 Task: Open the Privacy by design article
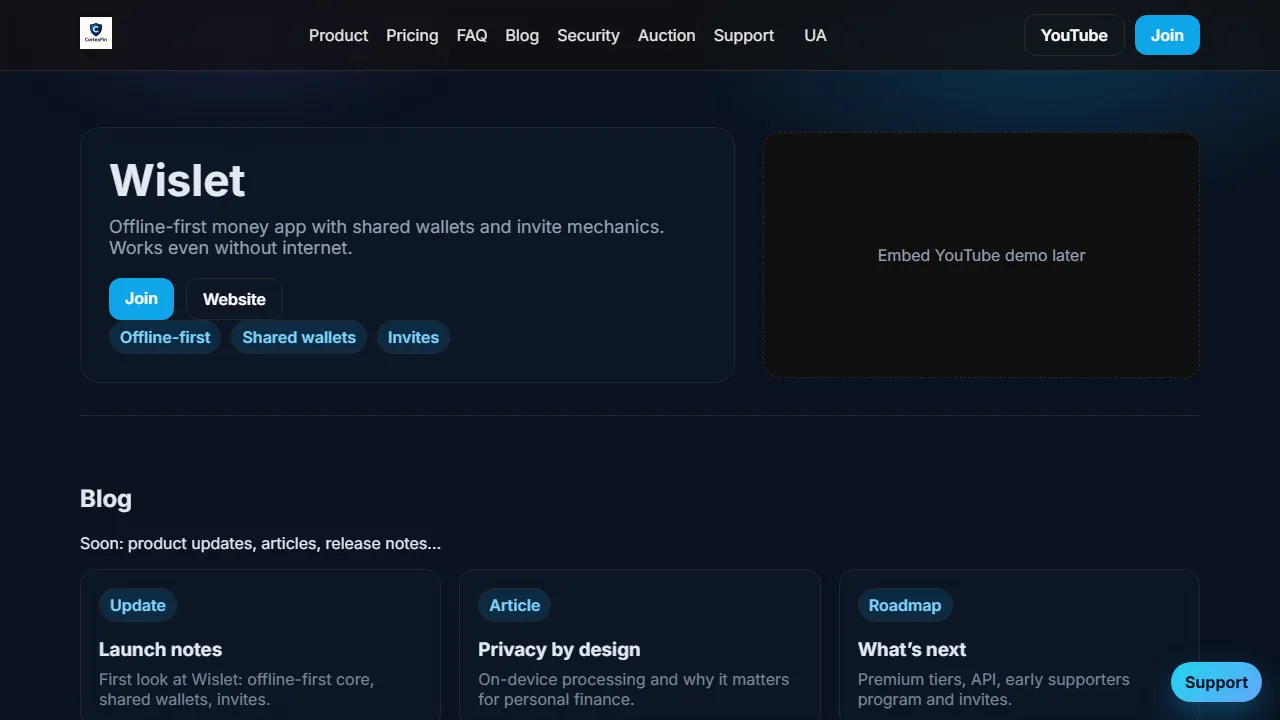559,649
